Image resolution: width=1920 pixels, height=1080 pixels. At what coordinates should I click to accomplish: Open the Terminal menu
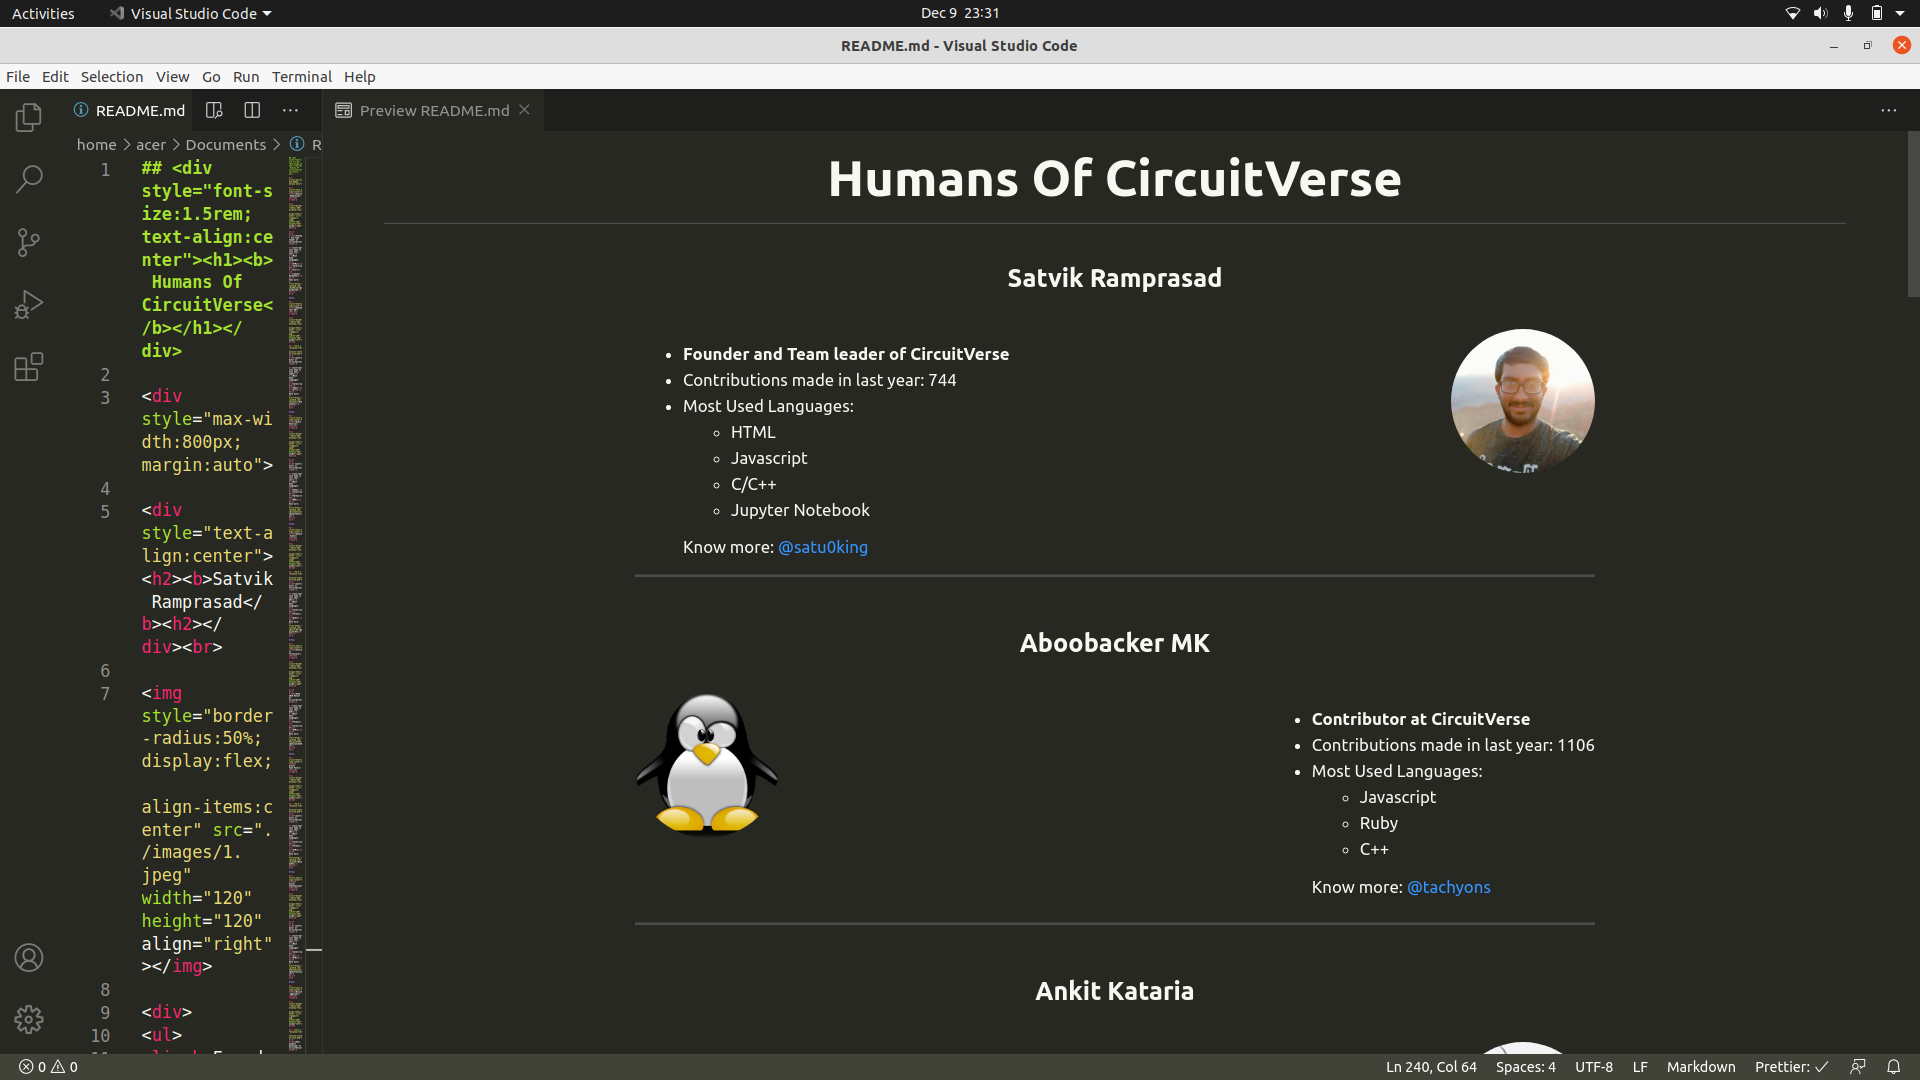301,76
